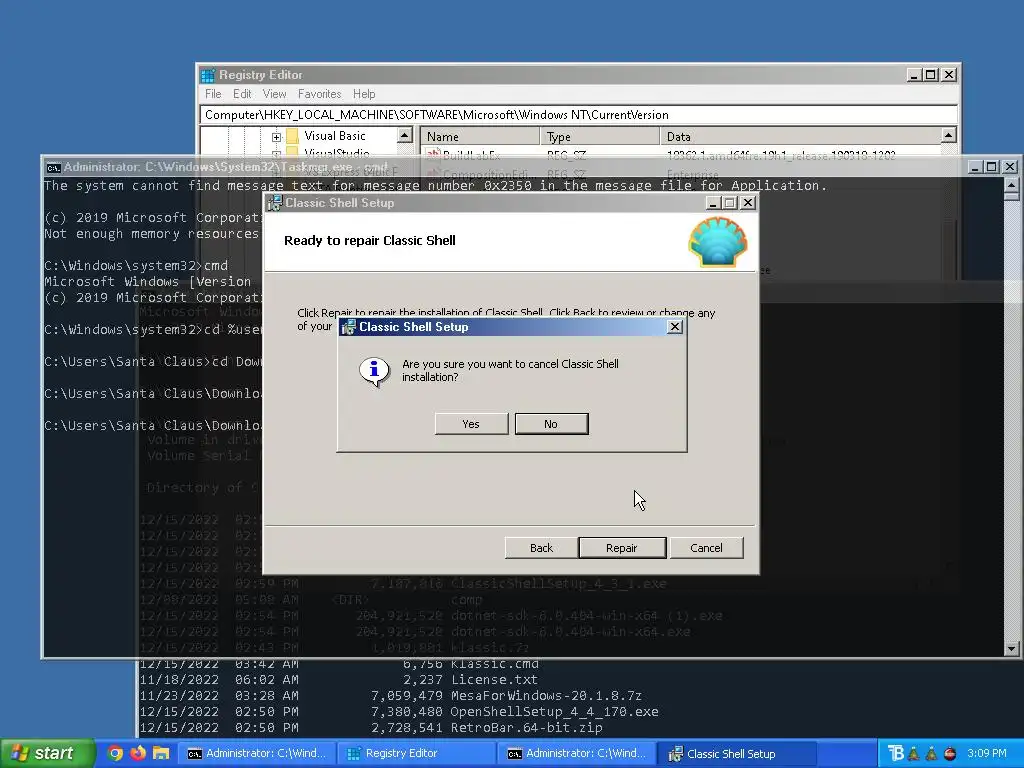Screen dimensions: 1024x768
Task: Close the cancel confirmation dialog
Action: [x=675, y=327]
